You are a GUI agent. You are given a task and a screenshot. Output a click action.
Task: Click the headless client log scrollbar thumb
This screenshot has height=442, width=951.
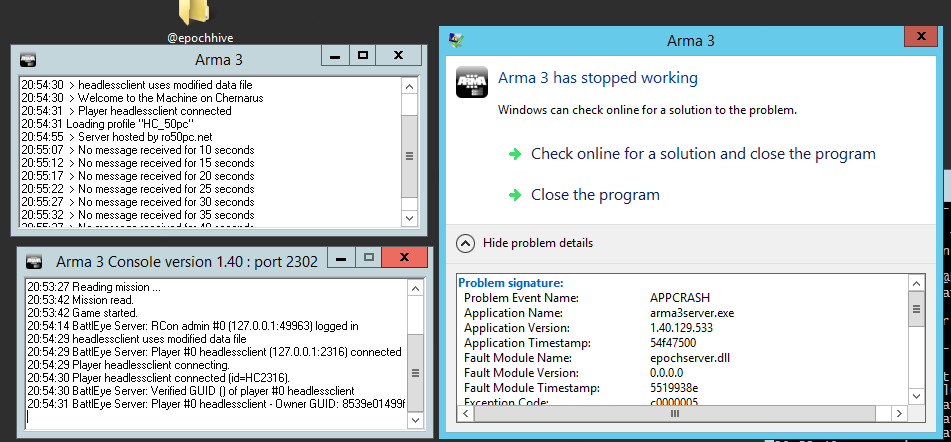click(409, 156)
